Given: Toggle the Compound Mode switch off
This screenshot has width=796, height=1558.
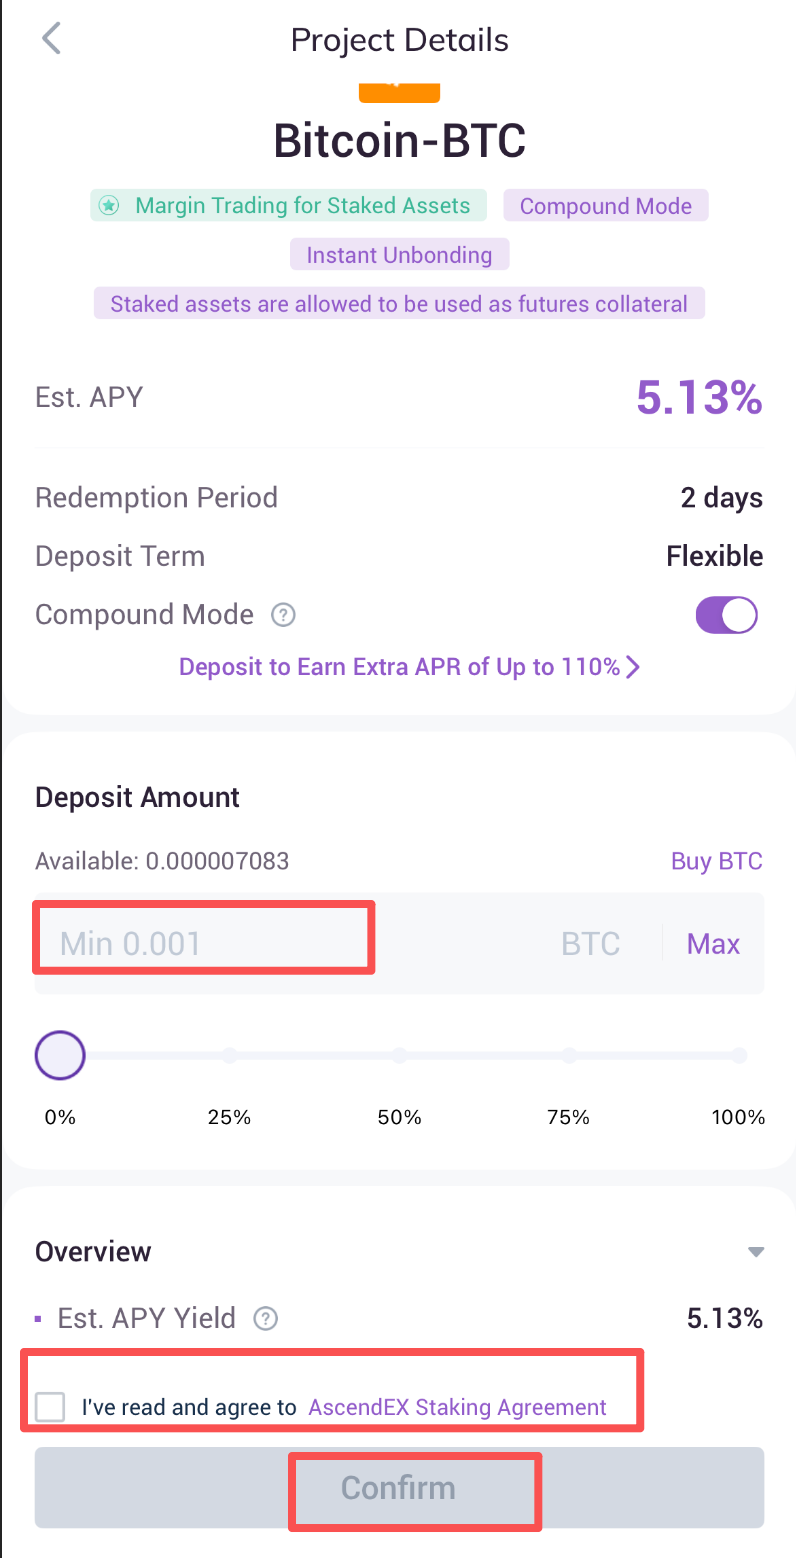Looking at the screenshot, I should 727,615.
